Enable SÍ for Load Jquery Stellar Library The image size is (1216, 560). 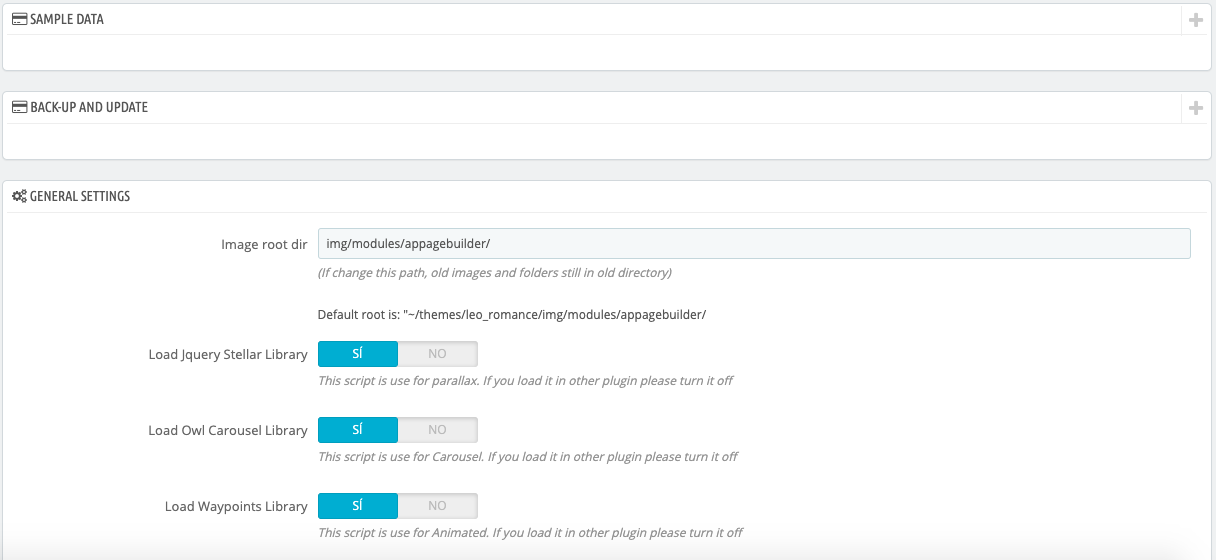[x=358, y=354]
